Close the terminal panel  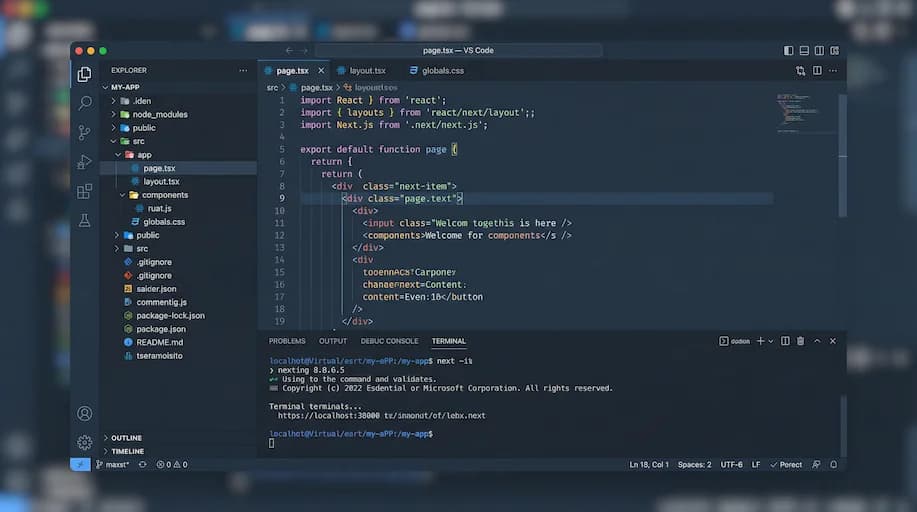tap(833, 341)
